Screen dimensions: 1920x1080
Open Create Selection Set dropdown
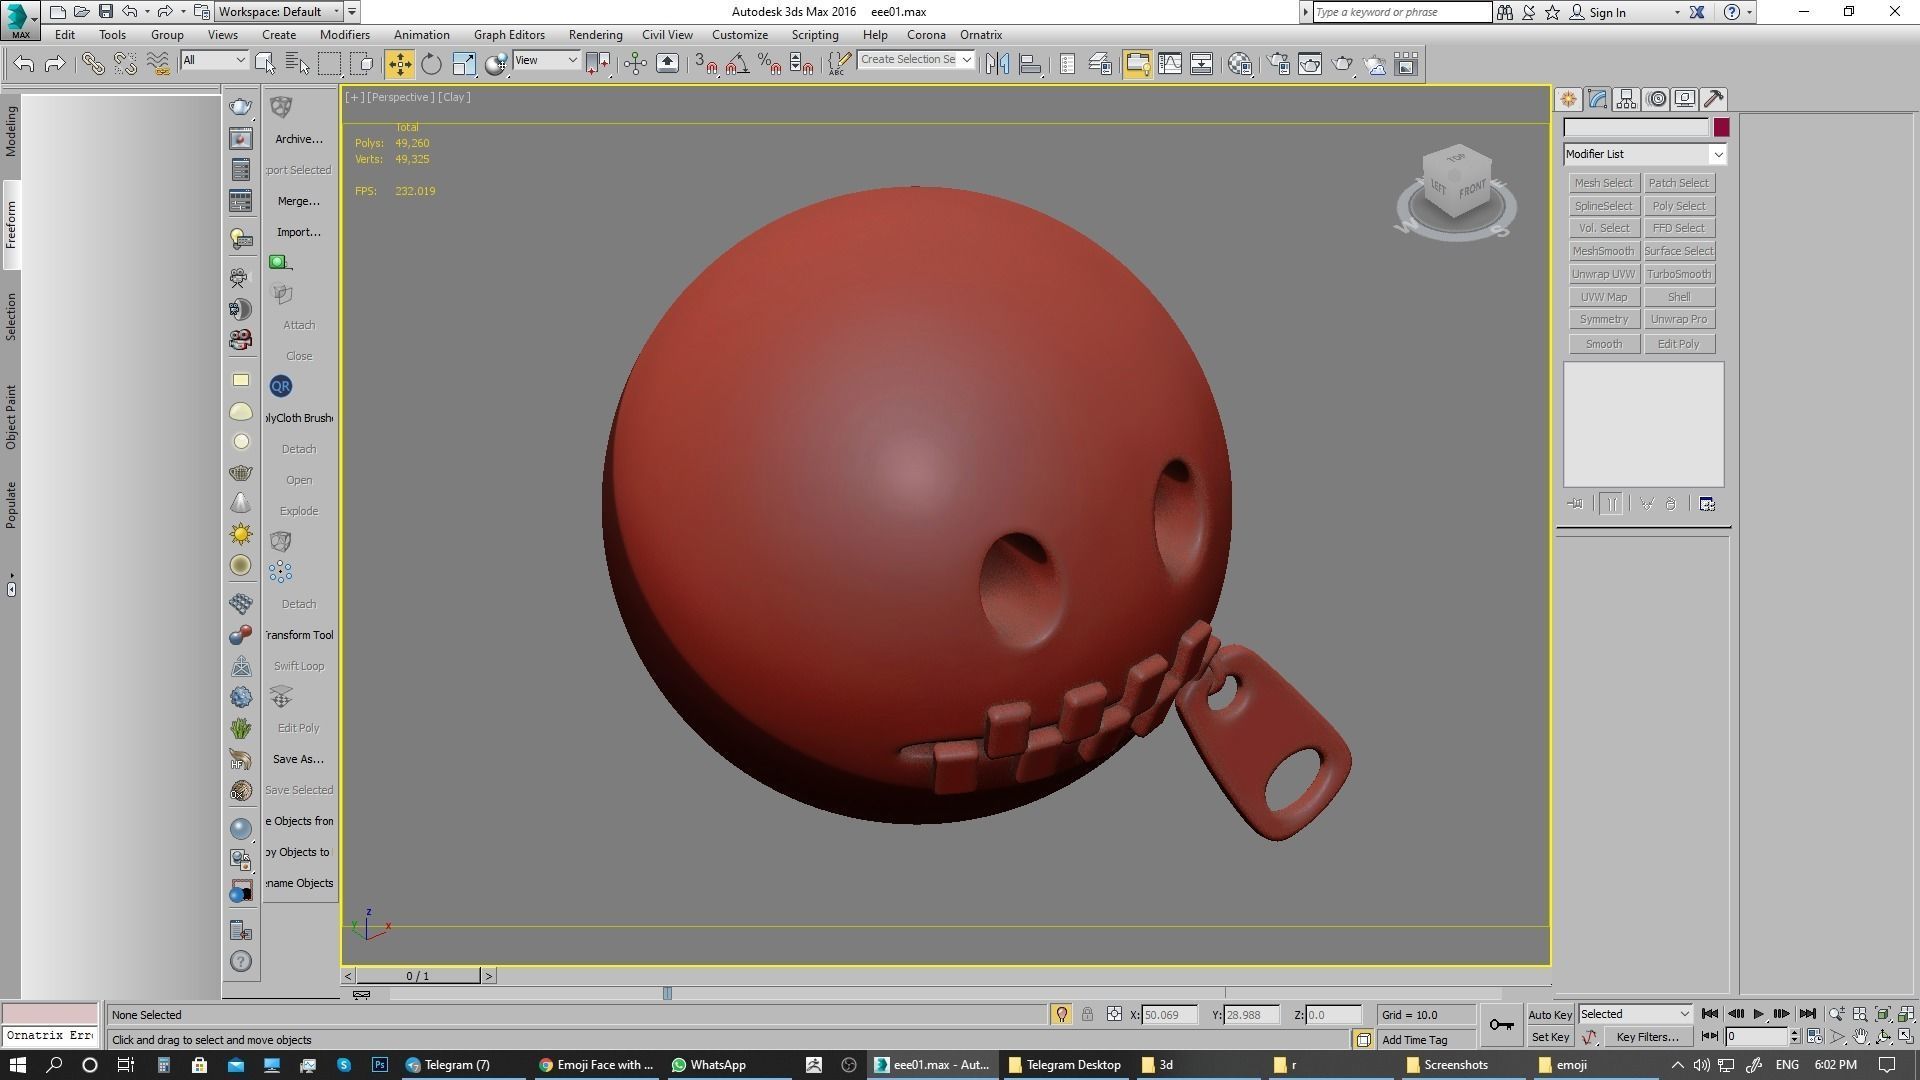(915, 60)
